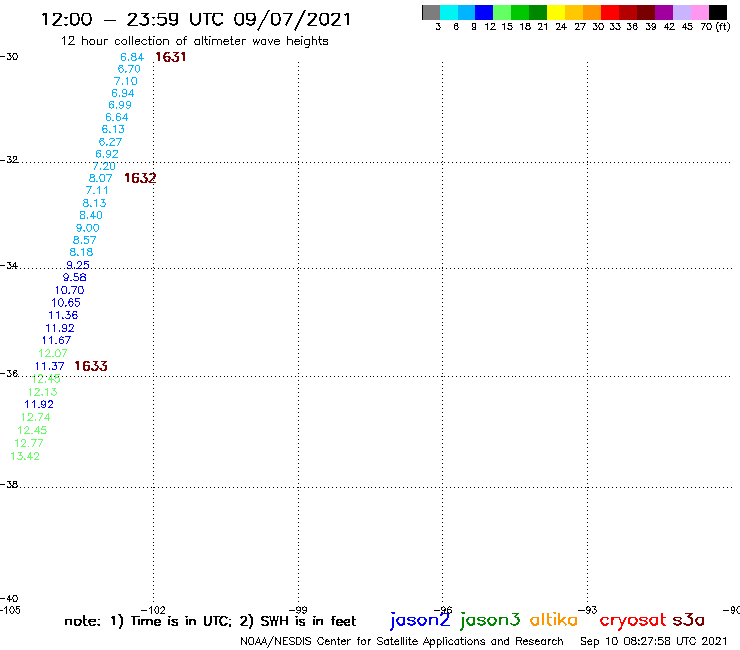
Task: Click the wave height value 9.58
Action: coord(75,277)
